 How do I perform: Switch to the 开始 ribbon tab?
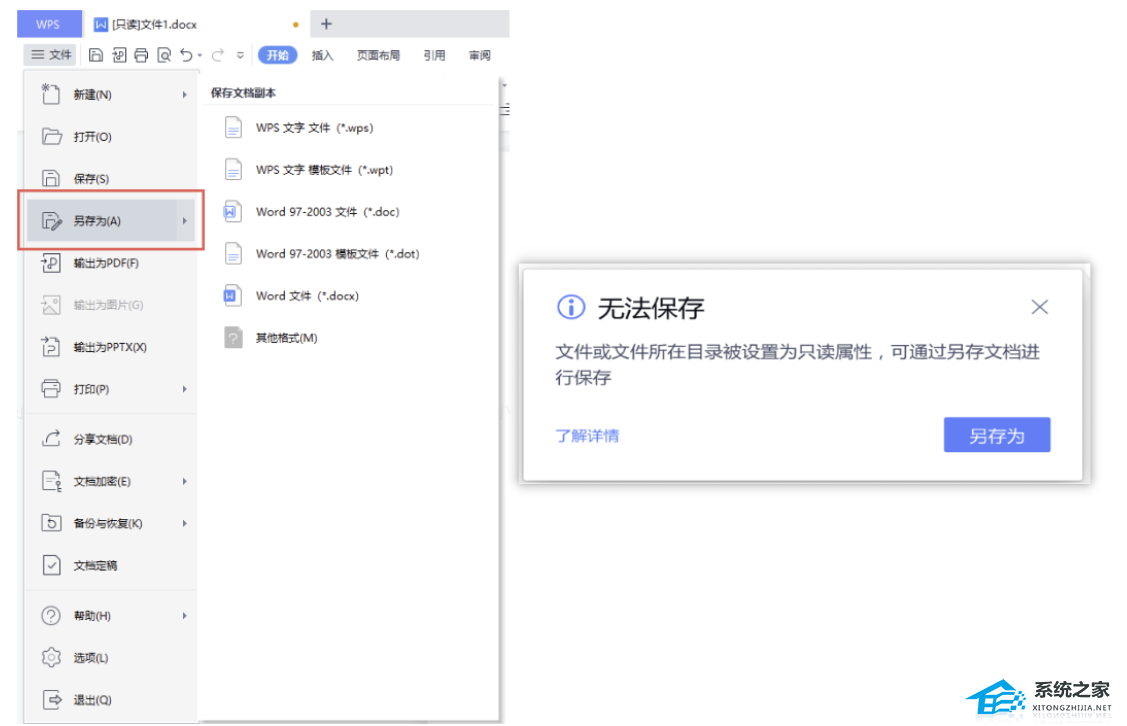277,55
